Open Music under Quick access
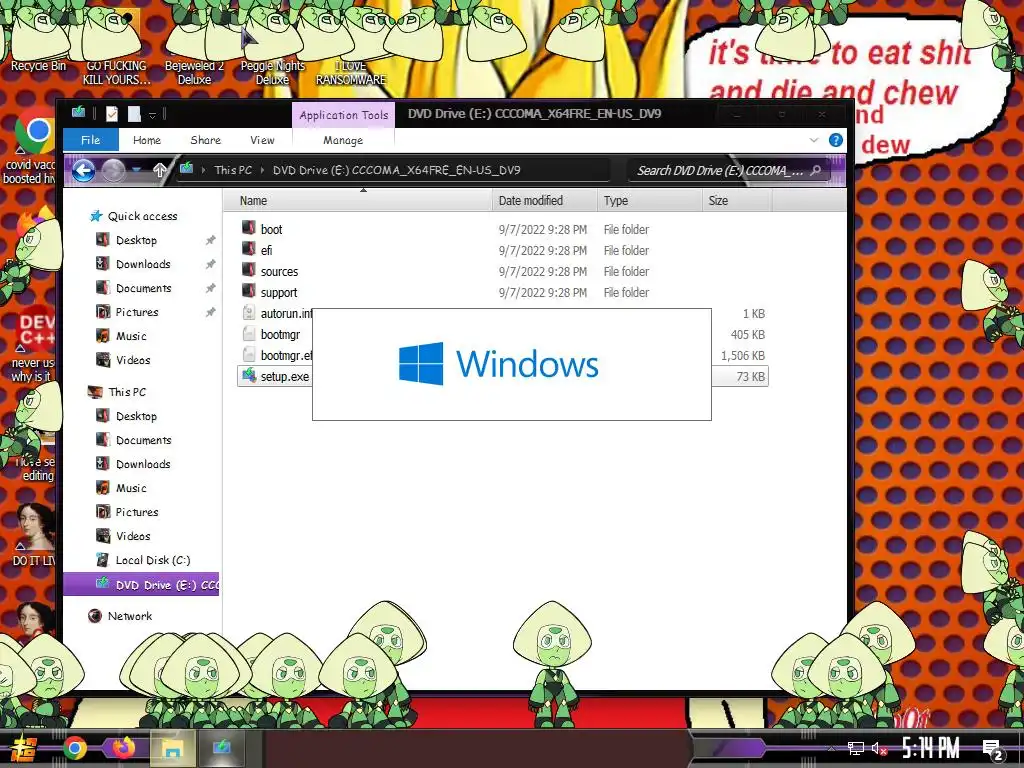 pos(131,336)
